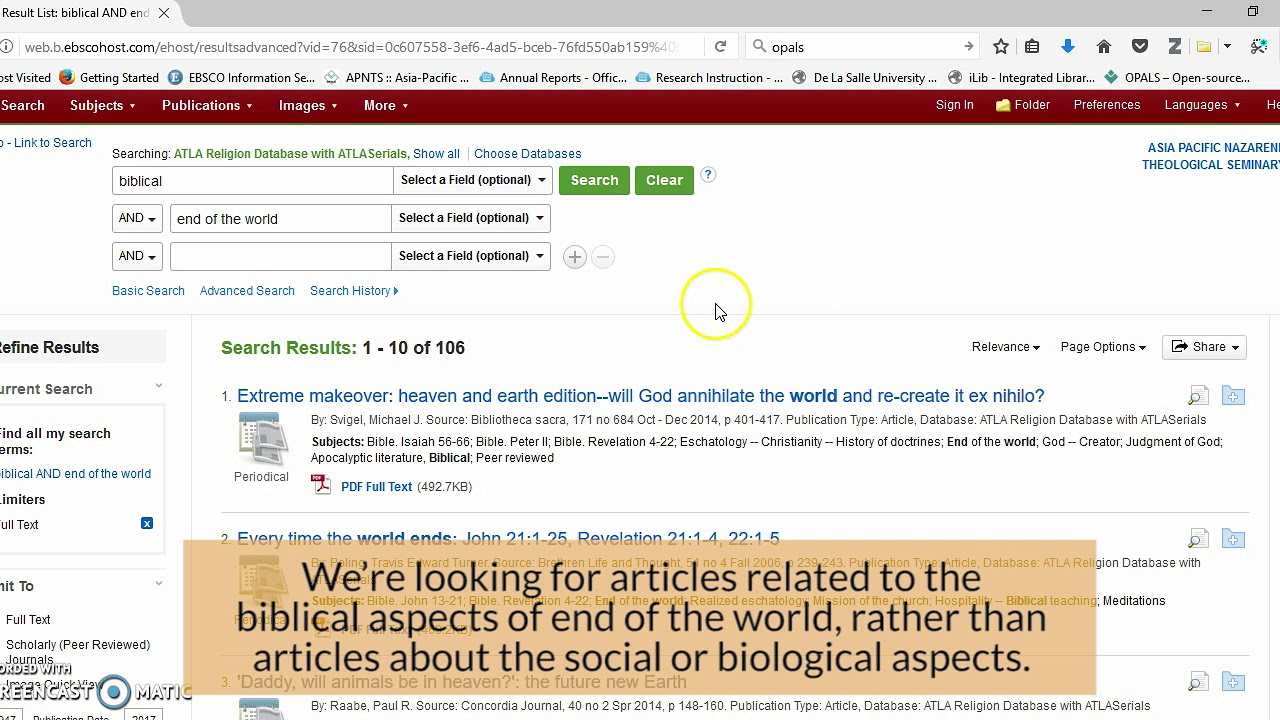This screenshot has width=1280, height=720.
Task: Switch to Basic Search
Action: [148, 291]
